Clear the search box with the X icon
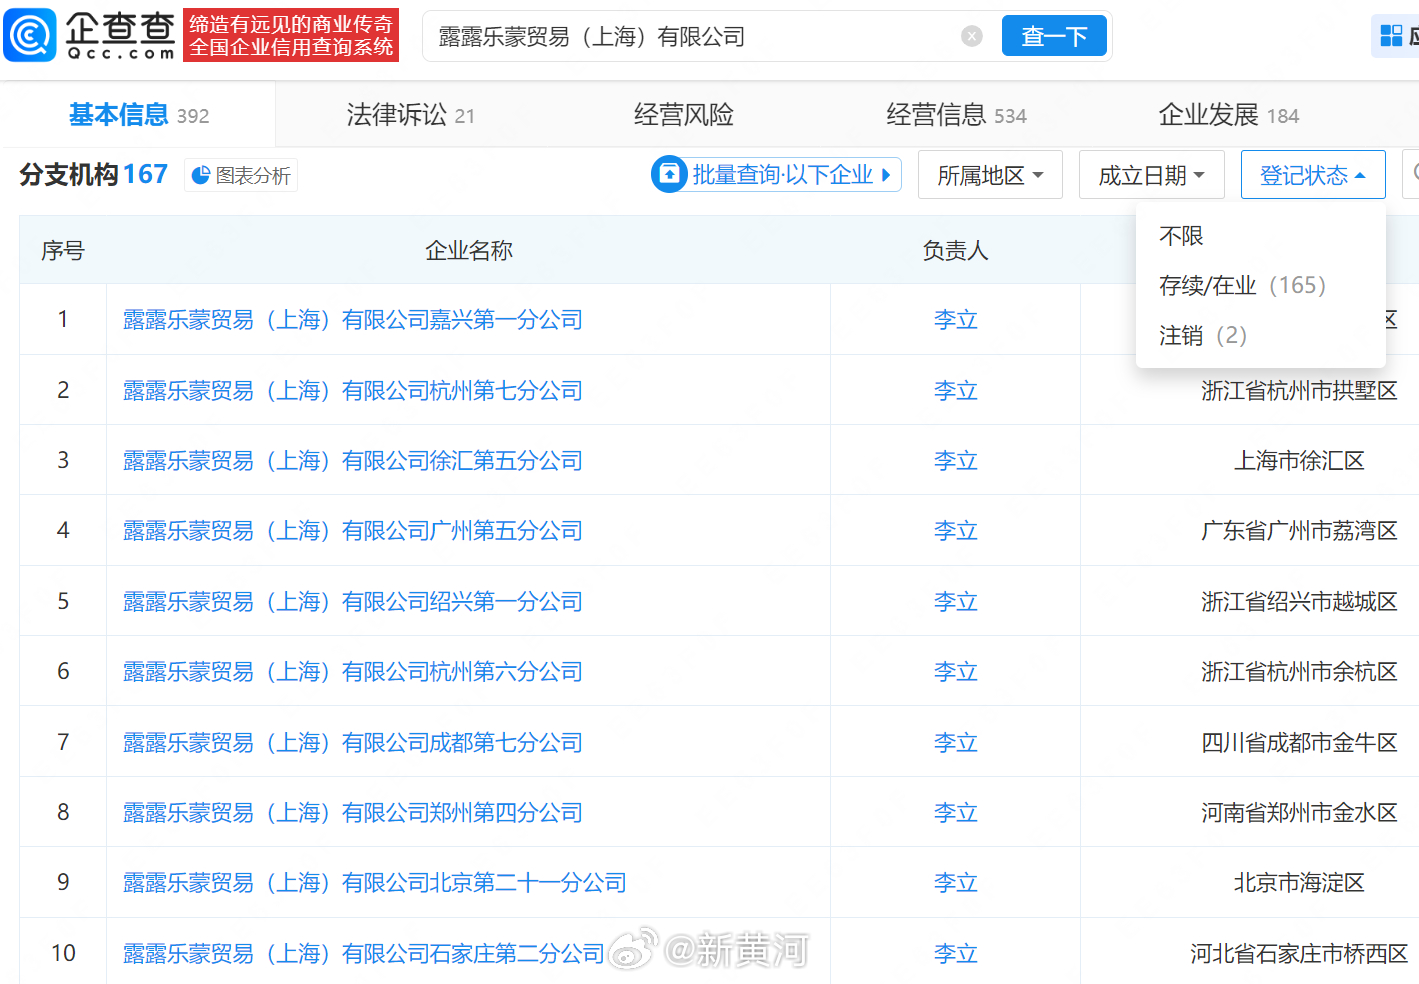Image resolution: width=1419 pixels, height=984 pixels. [x=971, y=36]
